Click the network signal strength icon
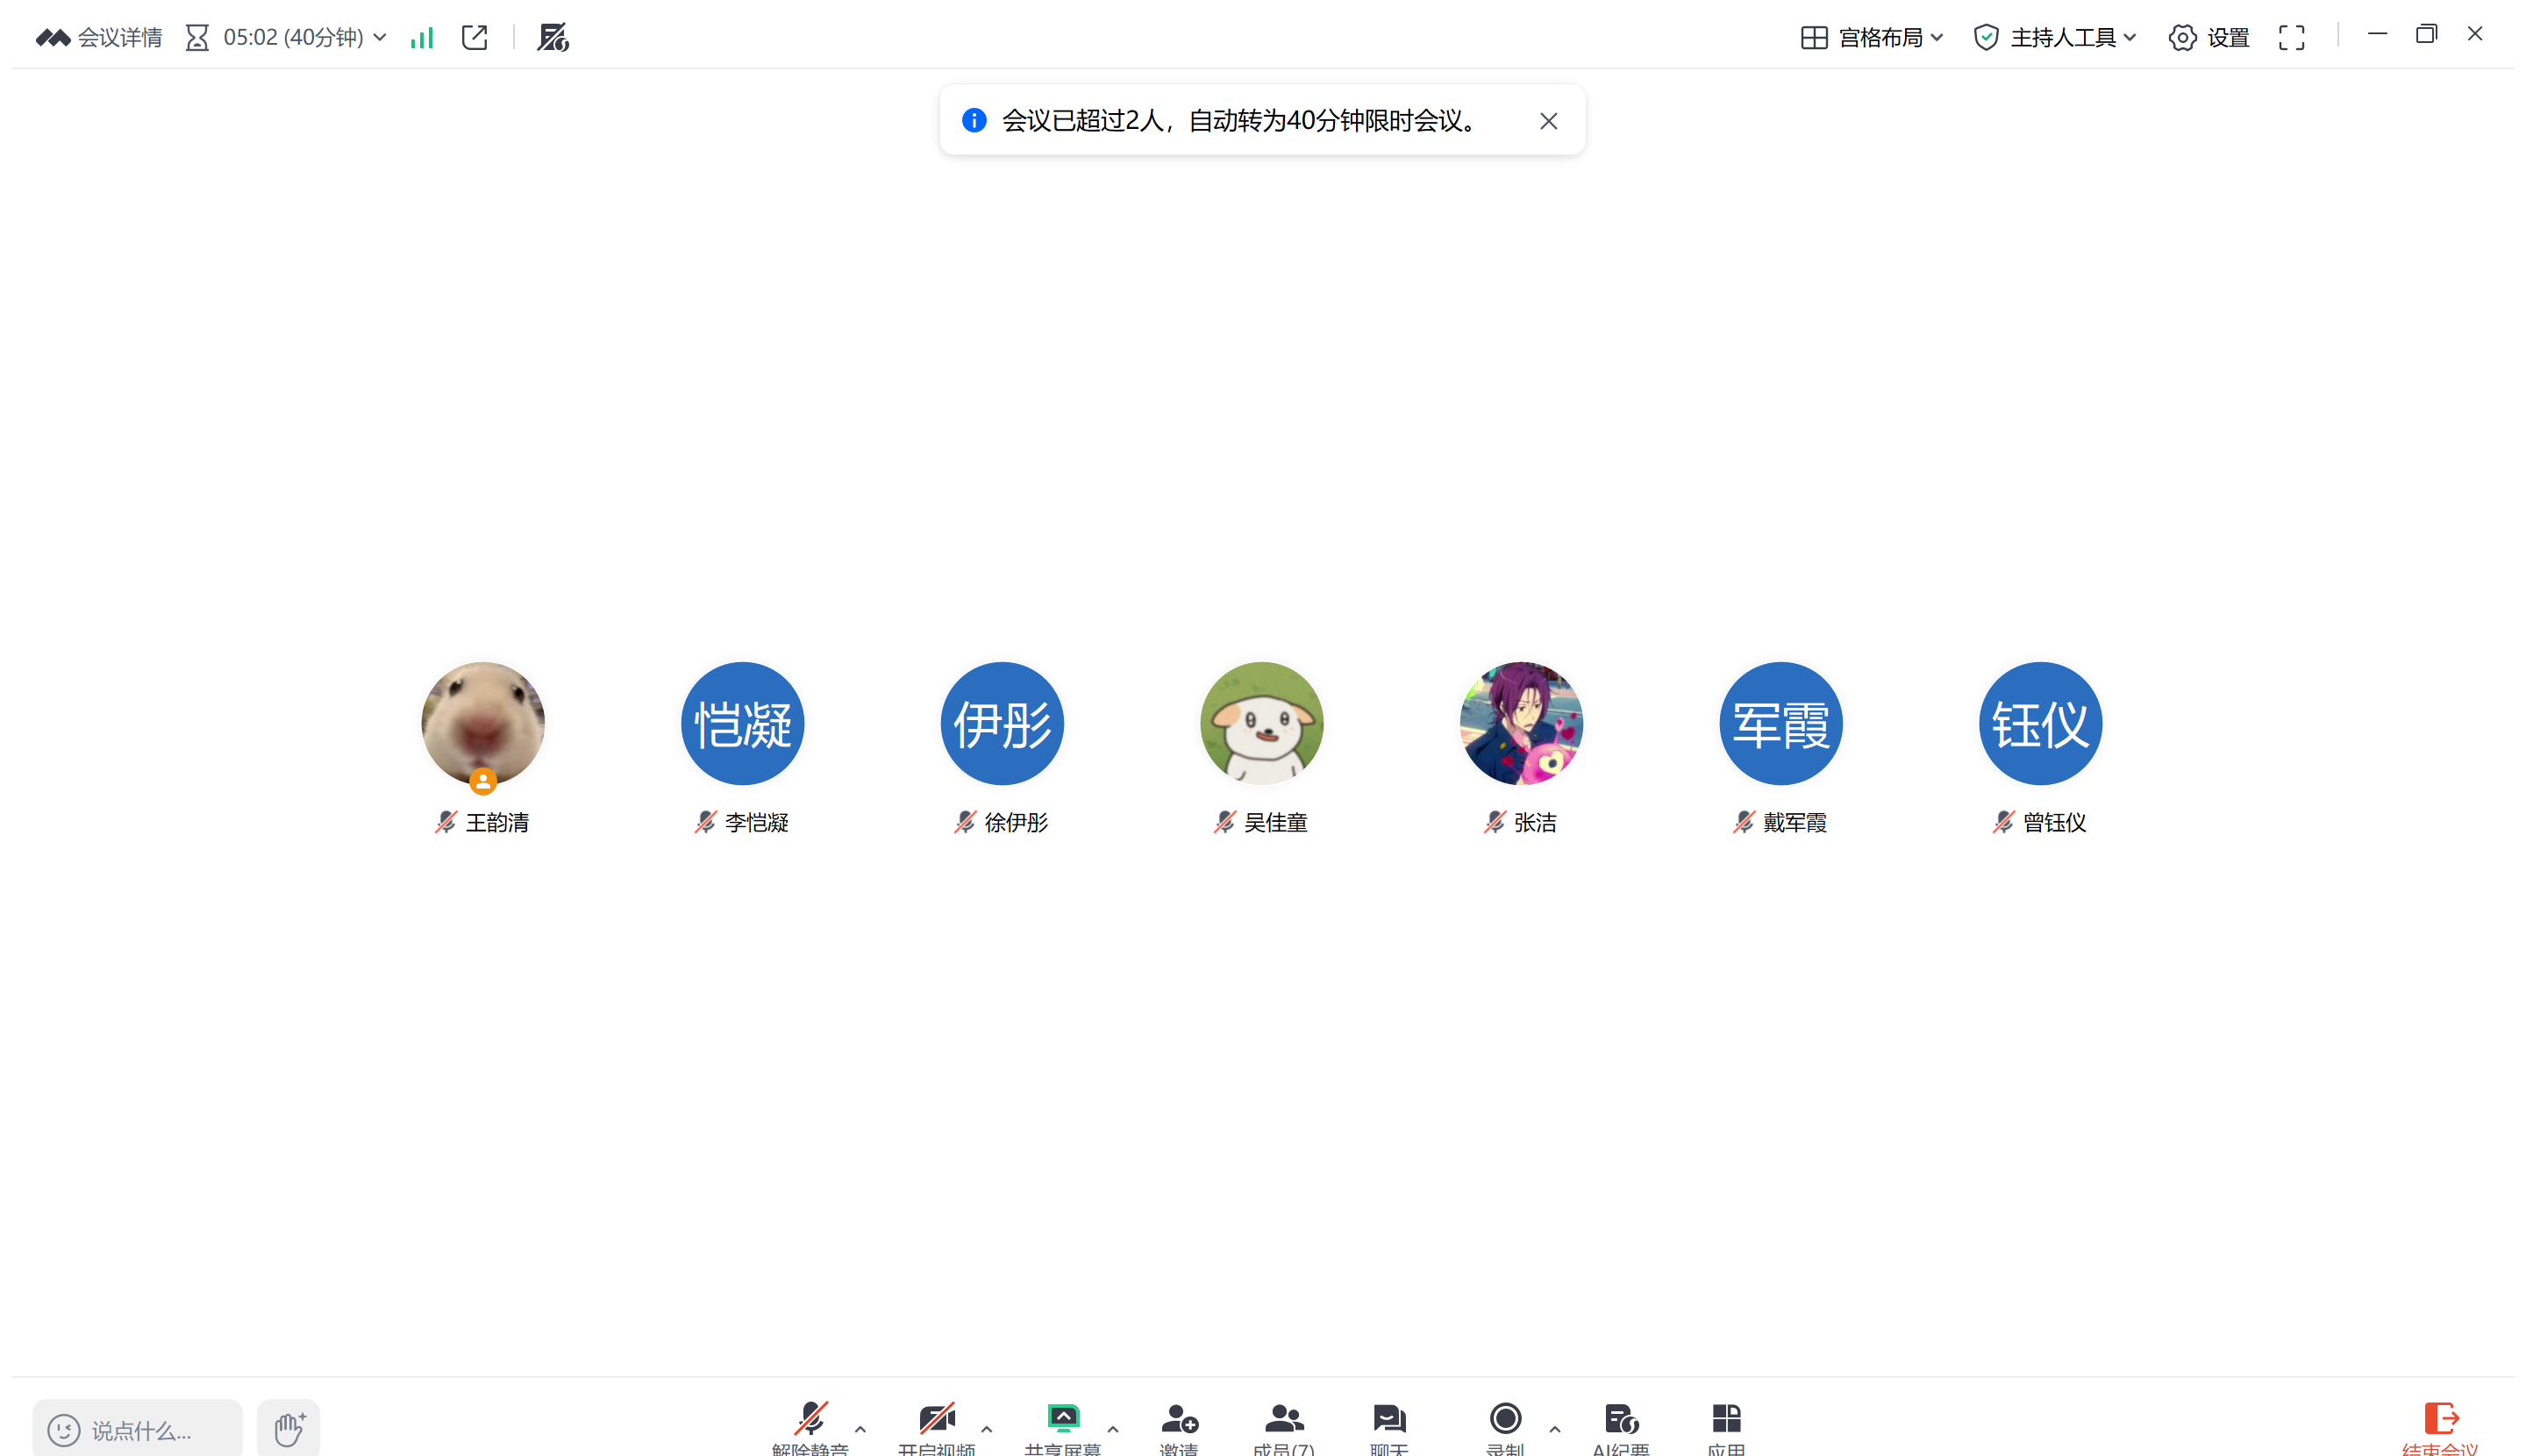 (x=422, y=38)
